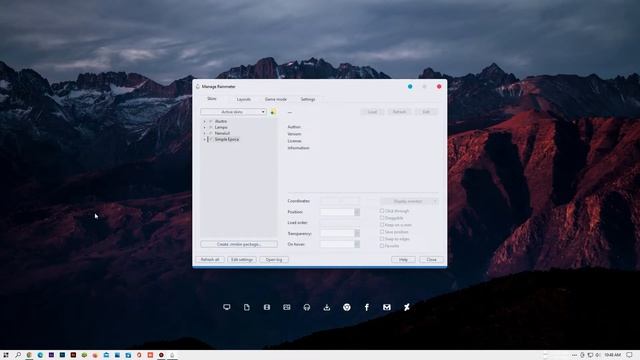Image resolution: width=640 pixels, height=360 pixels.
Task: Click the DeviantArt icon in desktop dock
Action: [x=407, y=307]
